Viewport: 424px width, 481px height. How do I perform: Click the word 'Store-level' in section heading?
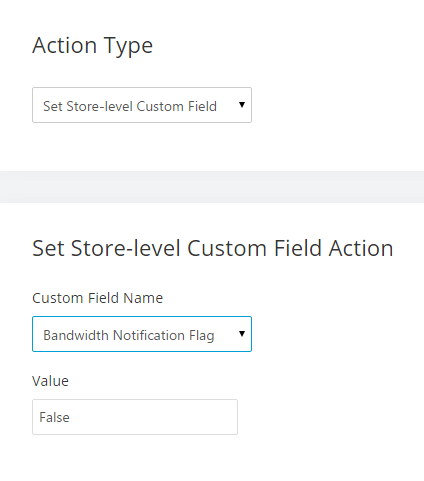[126, 248]
